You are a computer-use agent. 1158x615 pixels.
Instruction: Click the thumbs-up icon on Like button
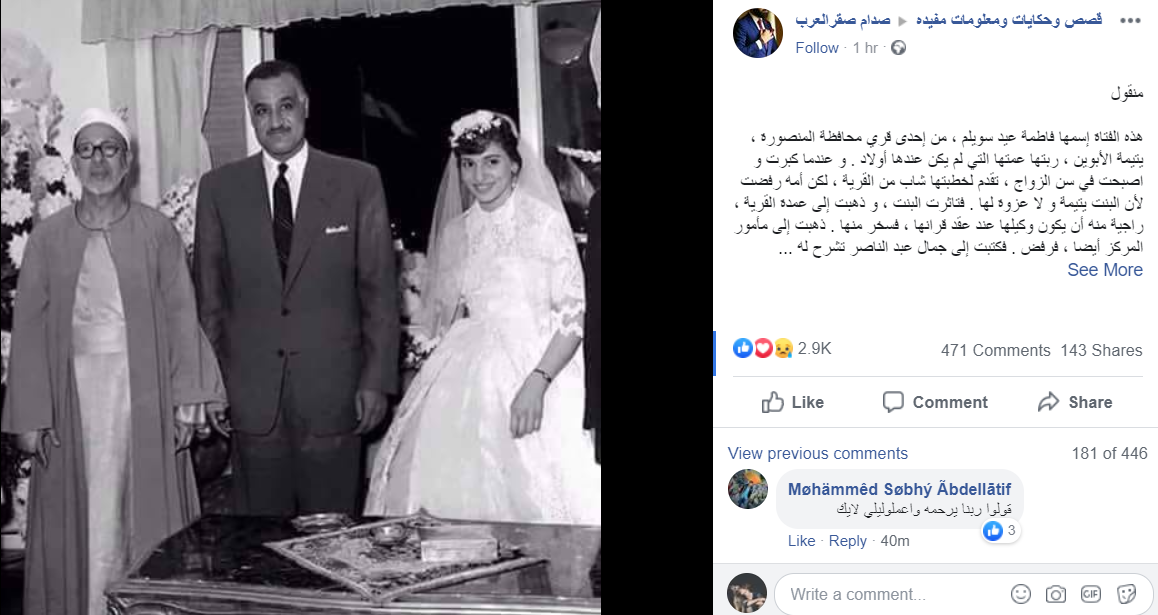point(772,402)
